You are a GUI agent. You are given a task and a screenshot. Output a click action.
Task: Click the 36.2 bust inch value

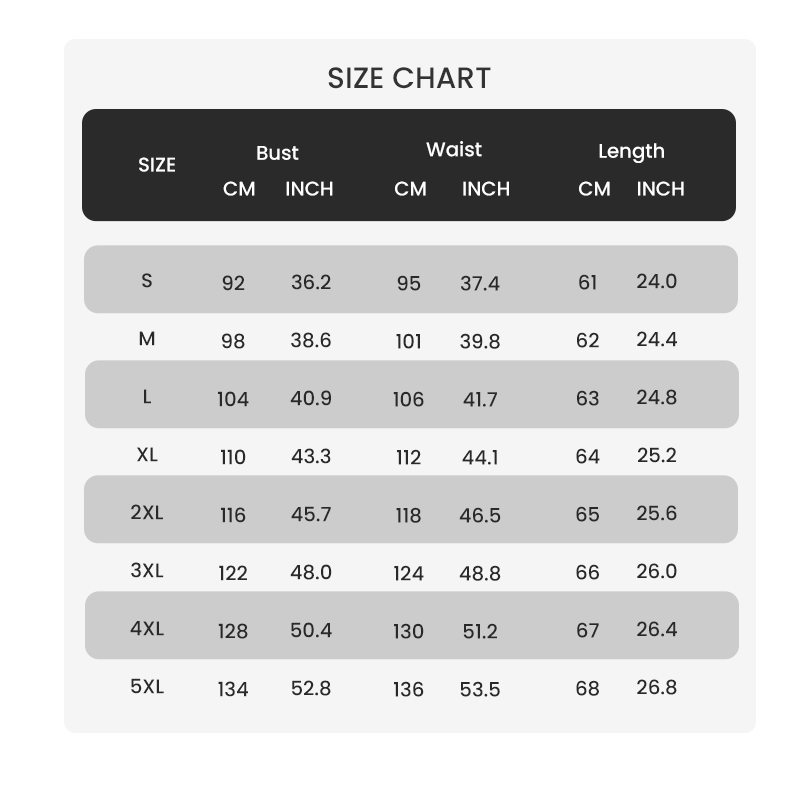point(311,282)
